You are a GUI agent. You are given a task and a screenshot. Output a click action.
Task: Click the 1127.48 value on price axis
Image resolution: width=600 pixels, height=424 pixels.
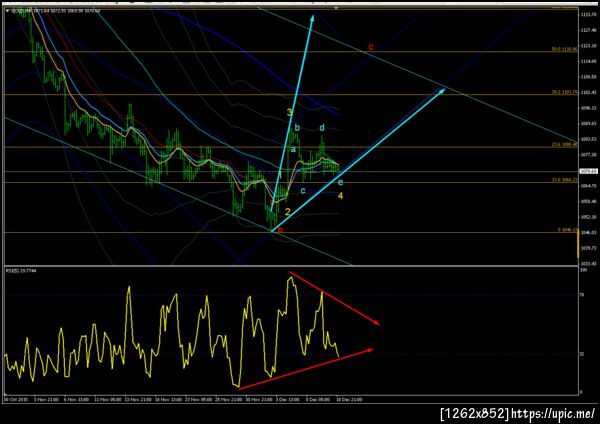(x=588, y=30)
